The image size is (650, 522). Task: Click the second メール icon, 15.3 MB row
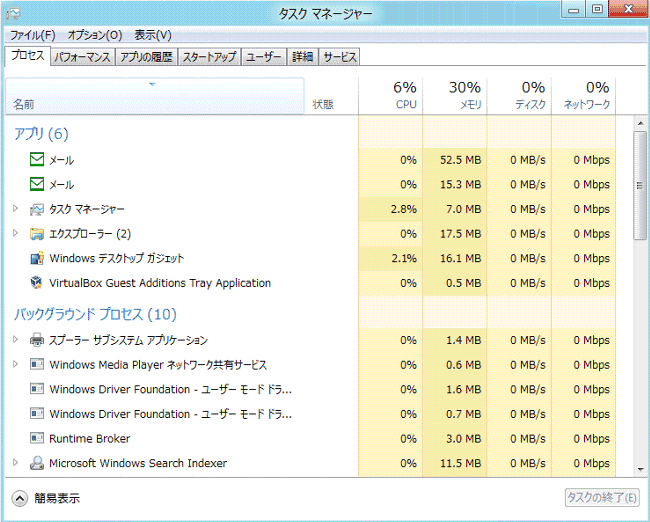(37, 184)
